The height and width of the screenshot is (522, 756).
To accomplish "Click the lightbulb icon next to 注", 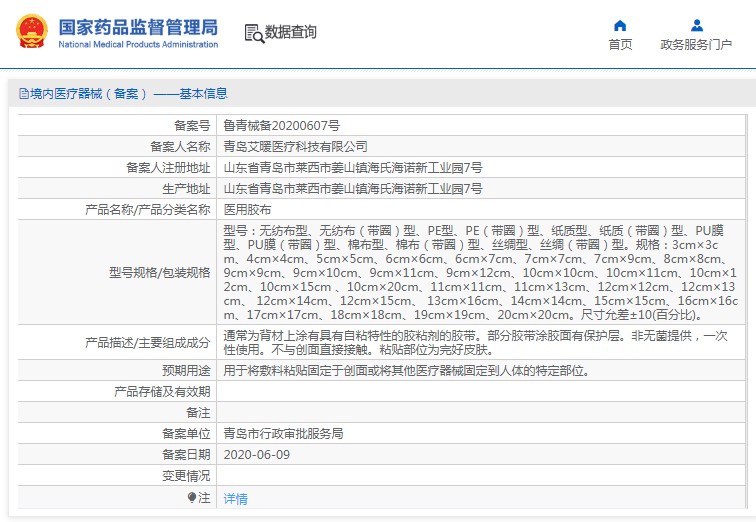I will click(x=192, y=497).
